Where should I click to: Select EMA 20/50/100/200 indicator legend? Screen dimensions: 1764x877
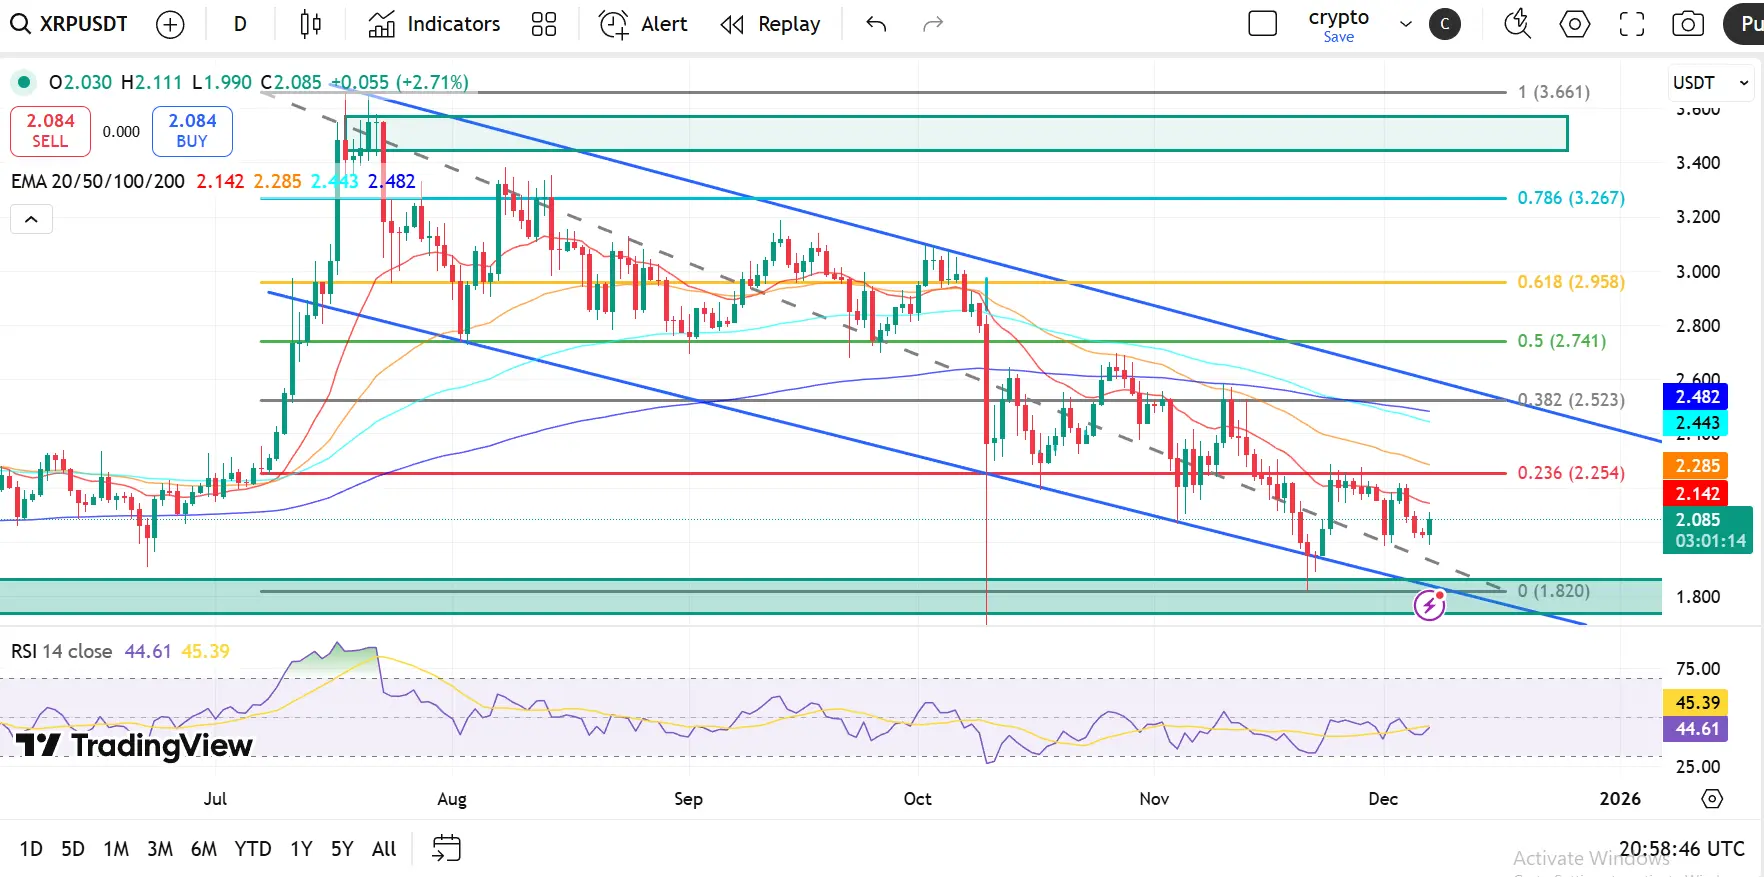(x=98, y=181)
